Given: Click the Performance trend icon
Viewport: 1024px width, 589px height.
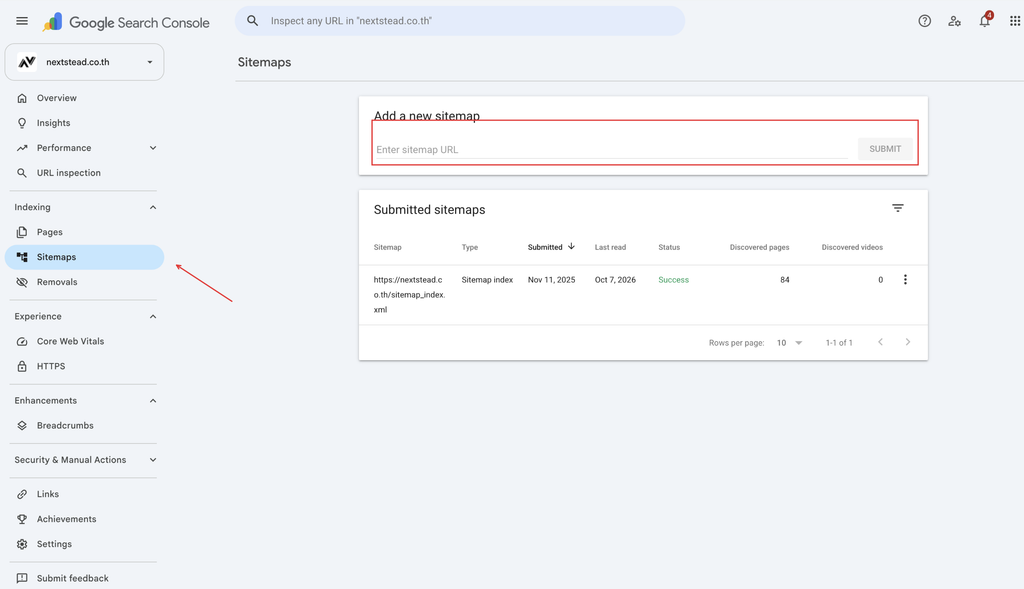Looking at the screenshot, I should pos(22,148).
